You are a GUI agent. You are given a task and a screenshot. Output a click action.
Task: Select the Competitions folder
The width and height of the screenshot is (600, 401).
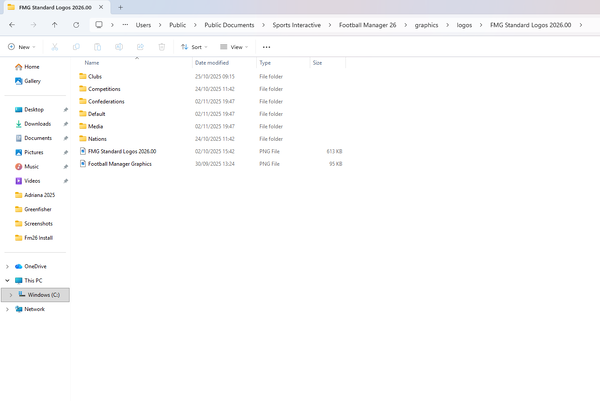click(104, 89)
